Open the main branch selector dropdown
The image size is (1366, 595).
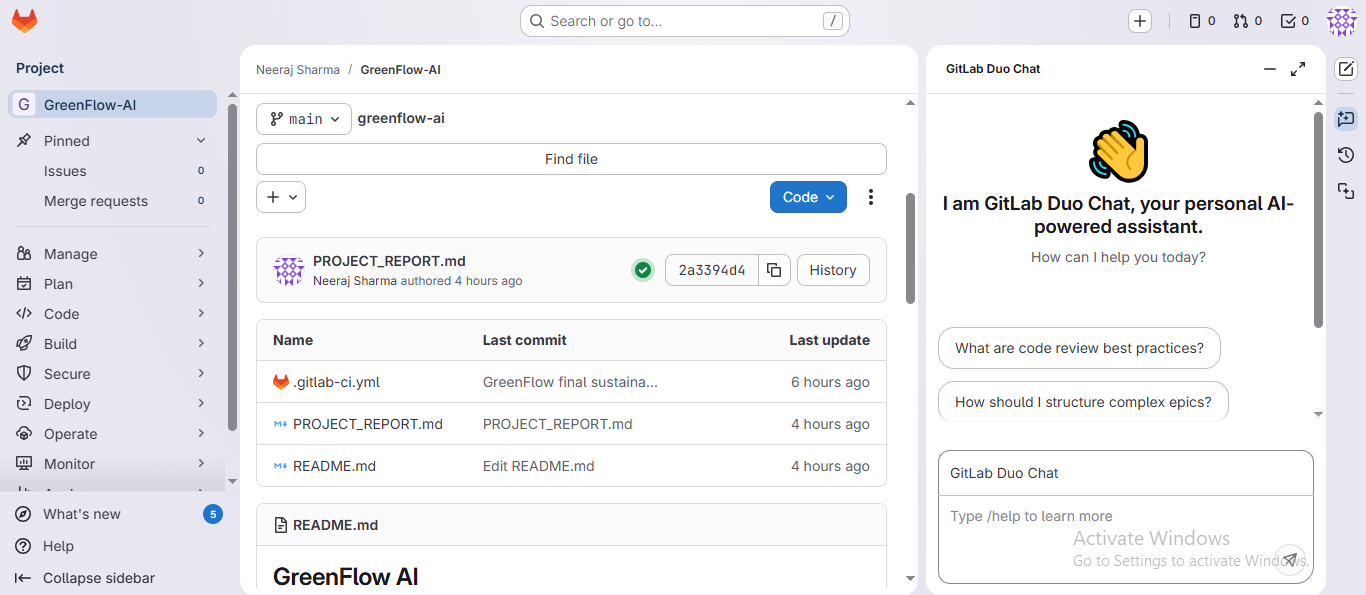click(304, 119)
